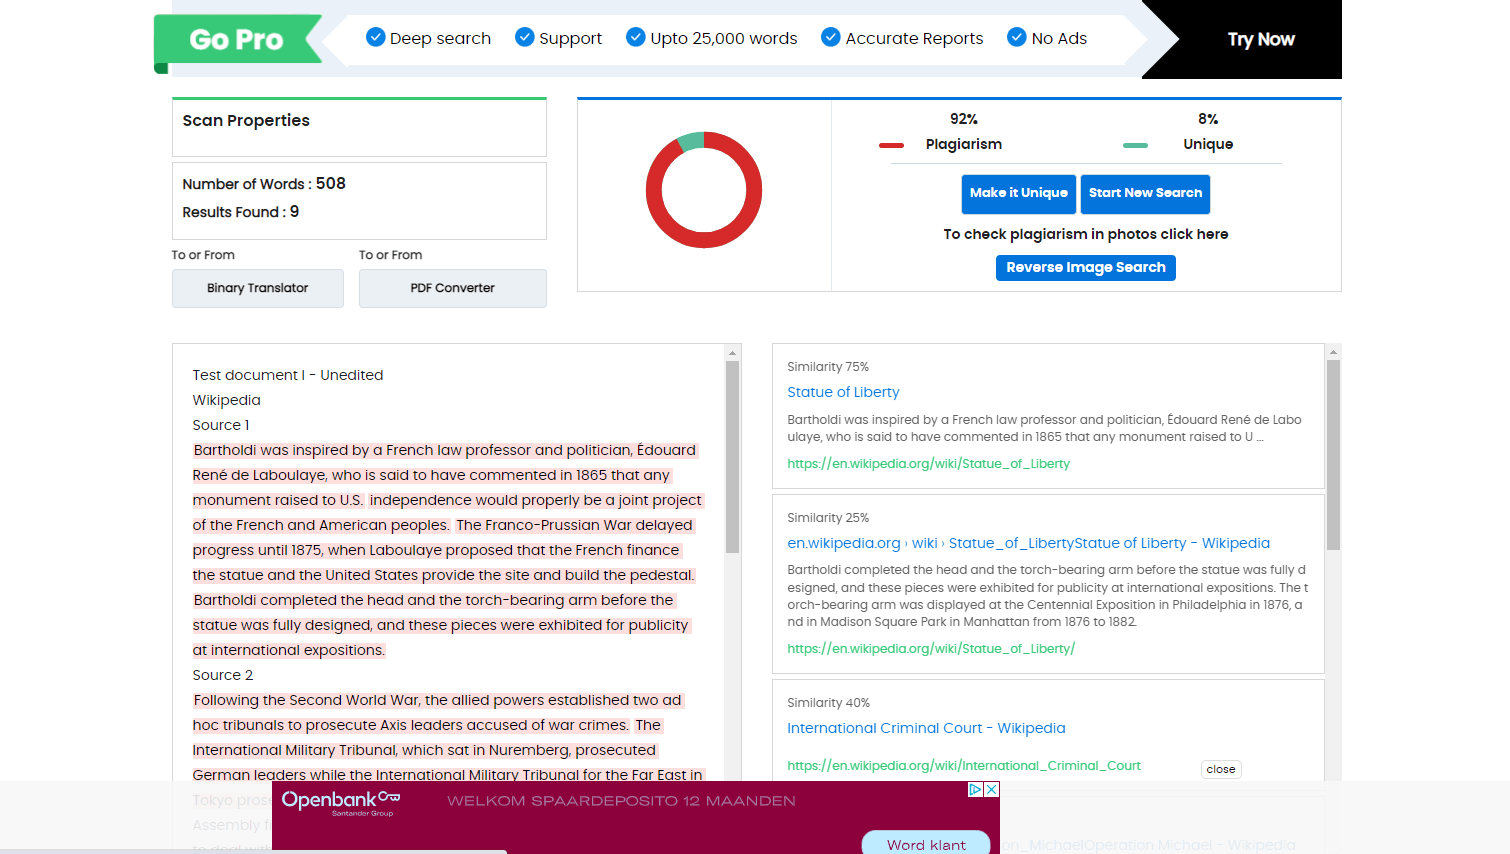This screenshot has height=854, width=1510.
Task: Click the Openbank logo in the ad
Action: click(x=340, y=803)
